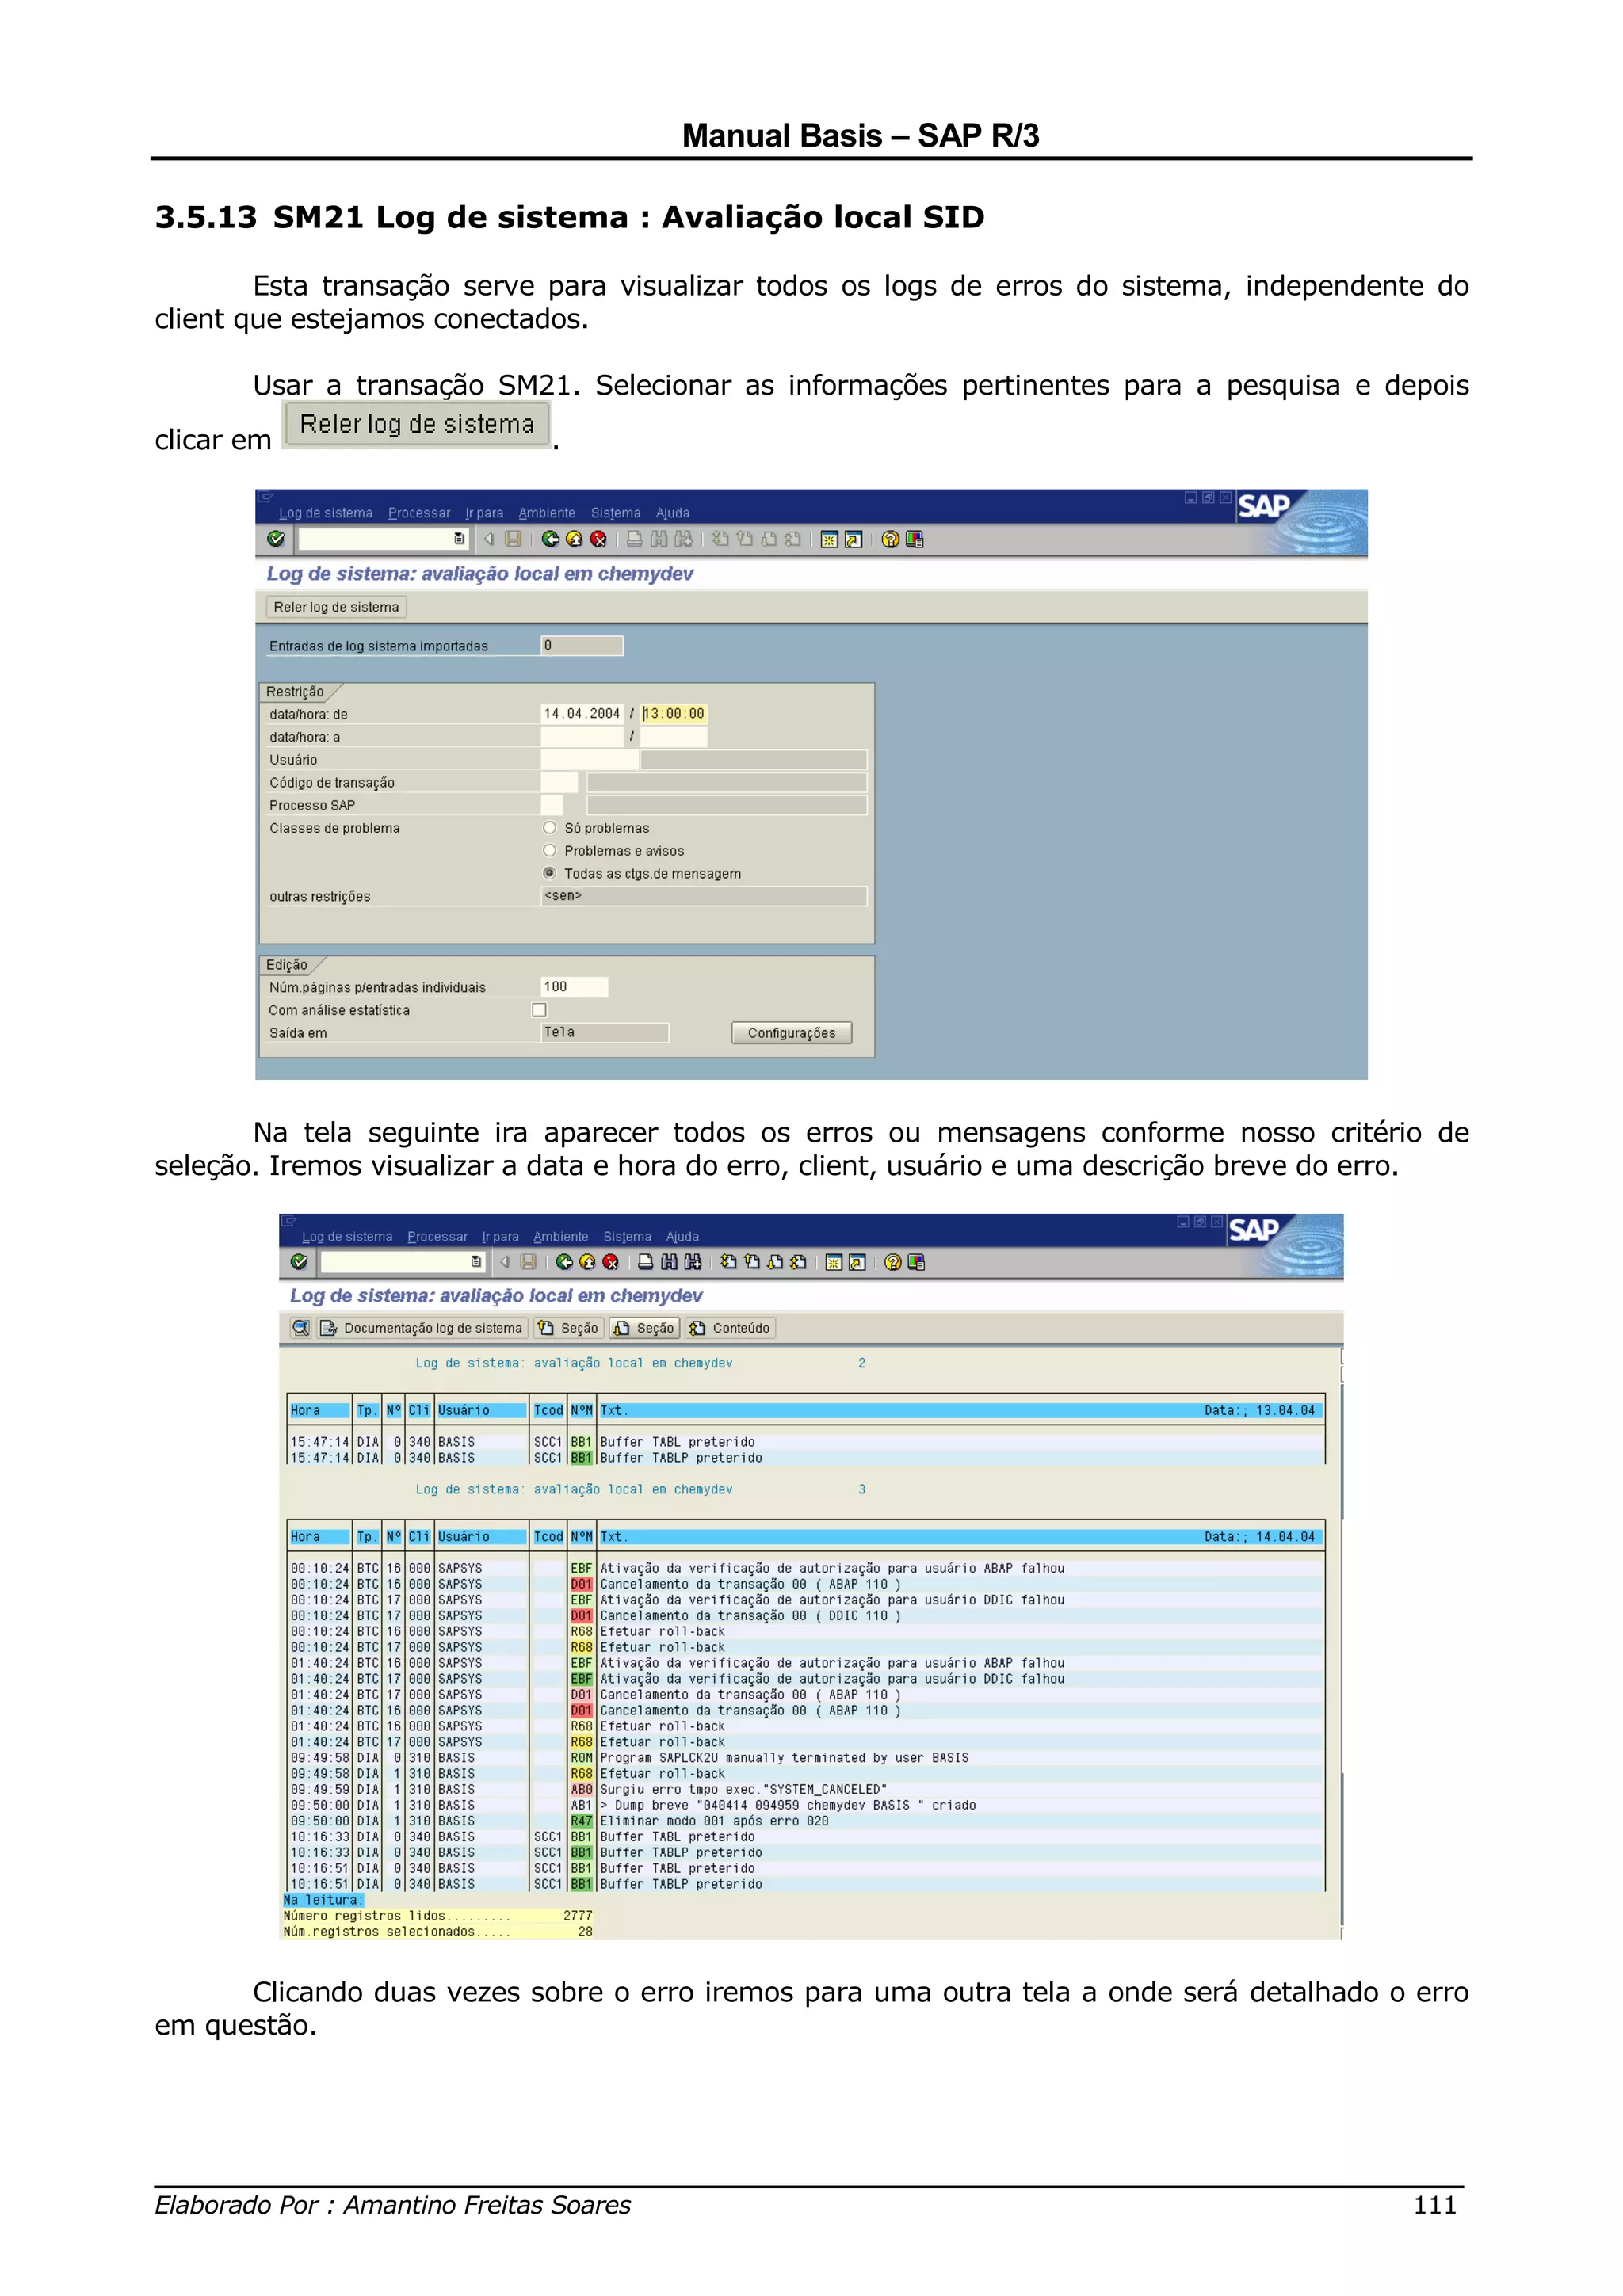Click the yellow Exit icon in the lower SAP window
Screen dimensions: 1623x2296
587,1262
